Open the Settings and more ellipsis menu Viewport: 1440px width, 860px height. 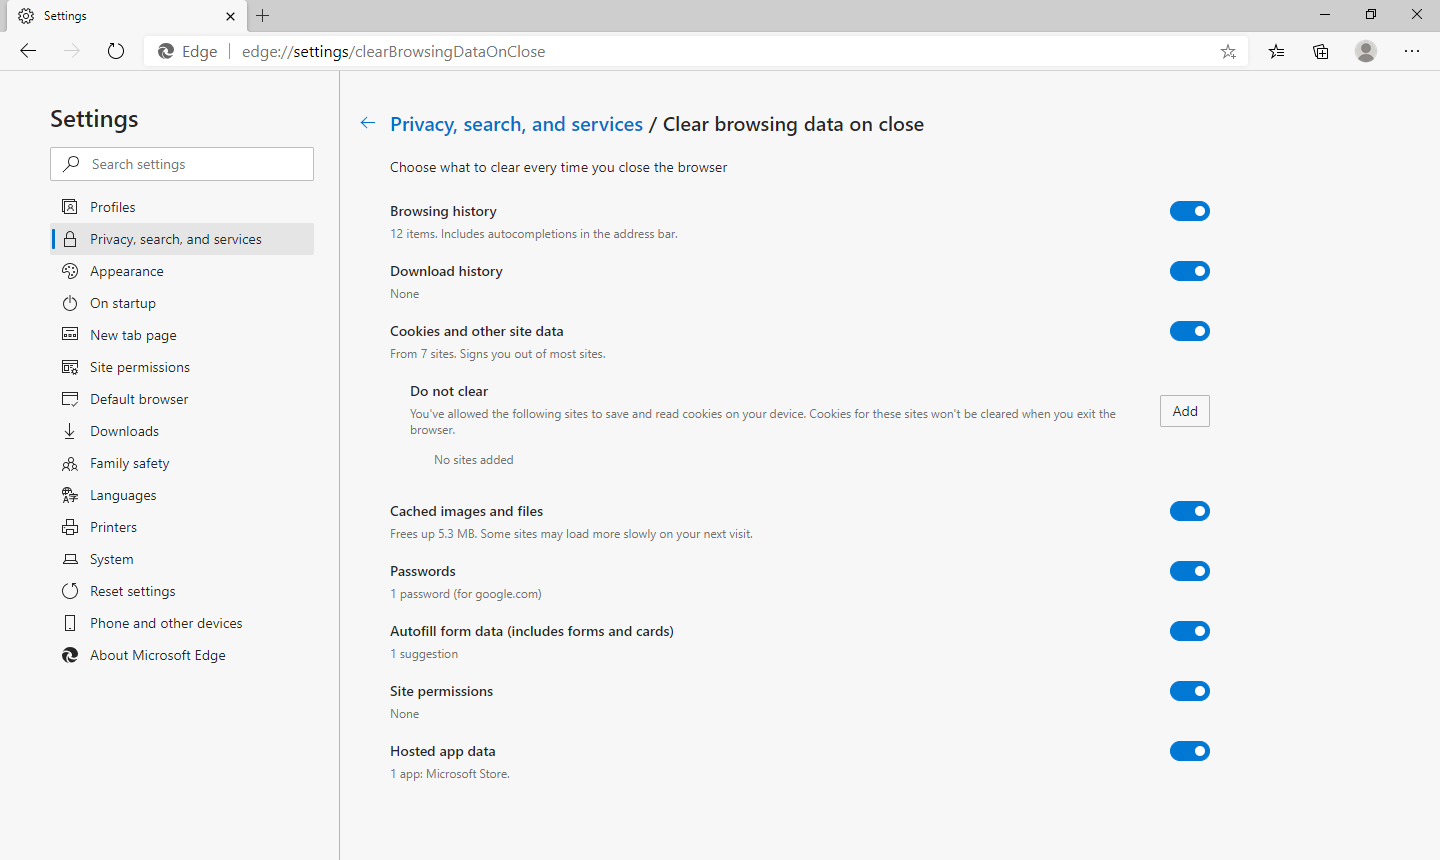tap(1412, 51)
